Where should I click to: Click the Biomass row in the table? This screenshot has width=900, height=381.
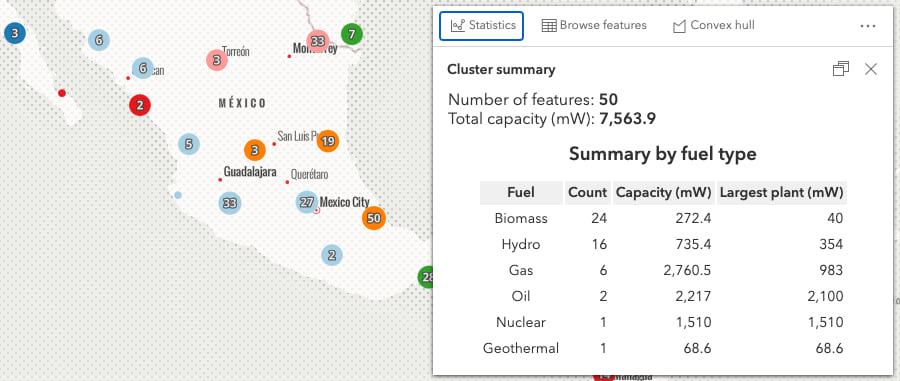(663, 219)
